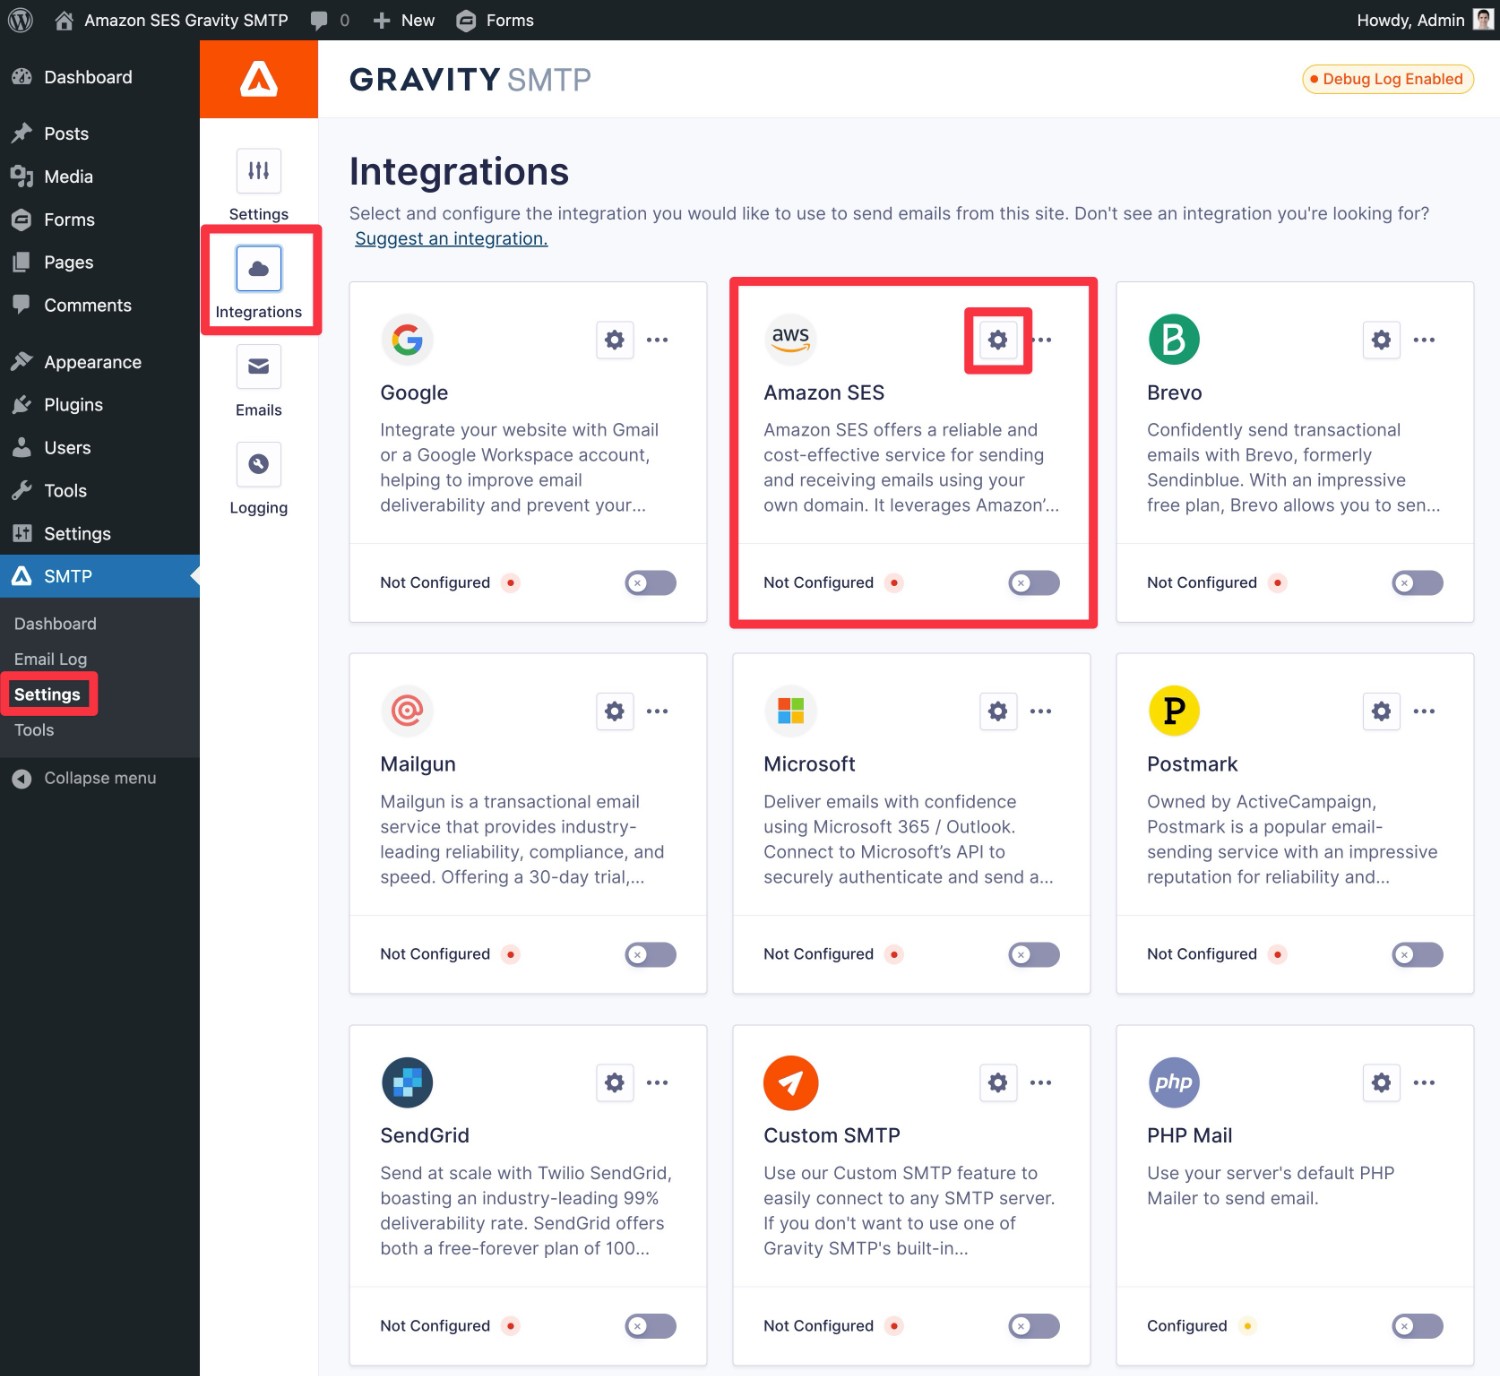Screen dimensions: 1500x1376
Task: Select Integrations cloud icon
Action: [x=259, y=268]
